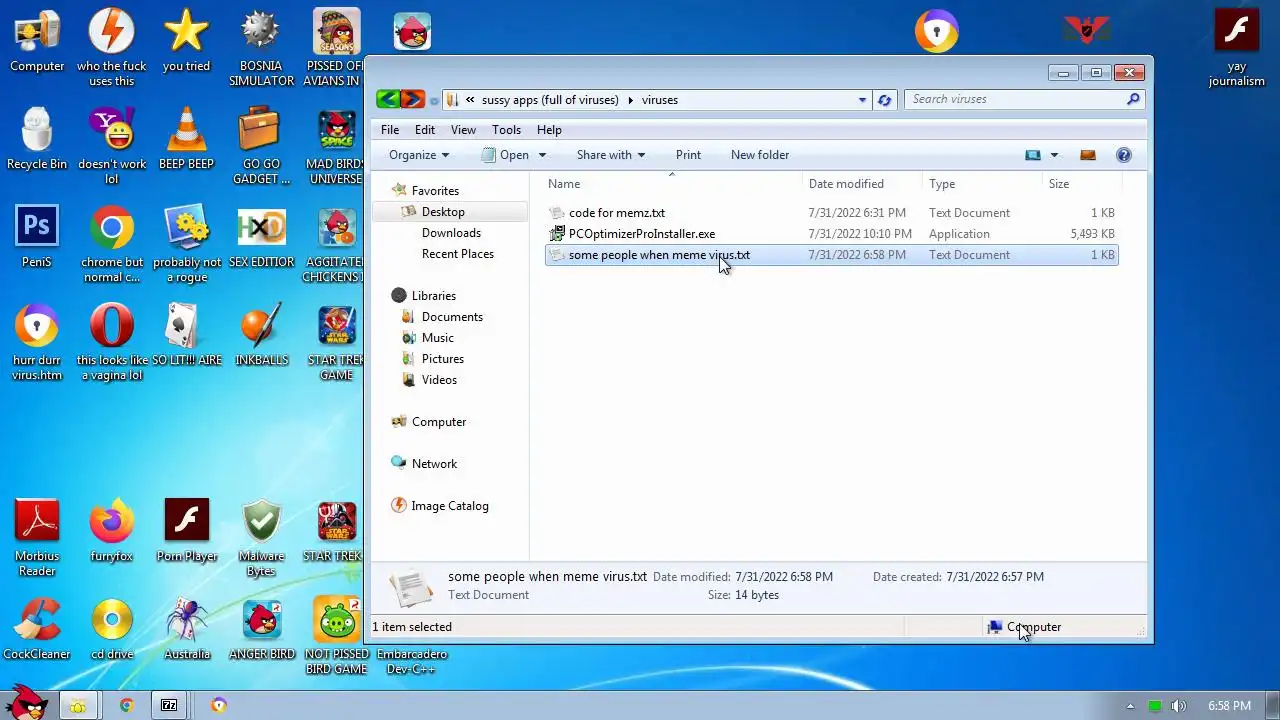This screenshot has height=720, width=1280.
Task: Open the Help menu
Action: 549,130
